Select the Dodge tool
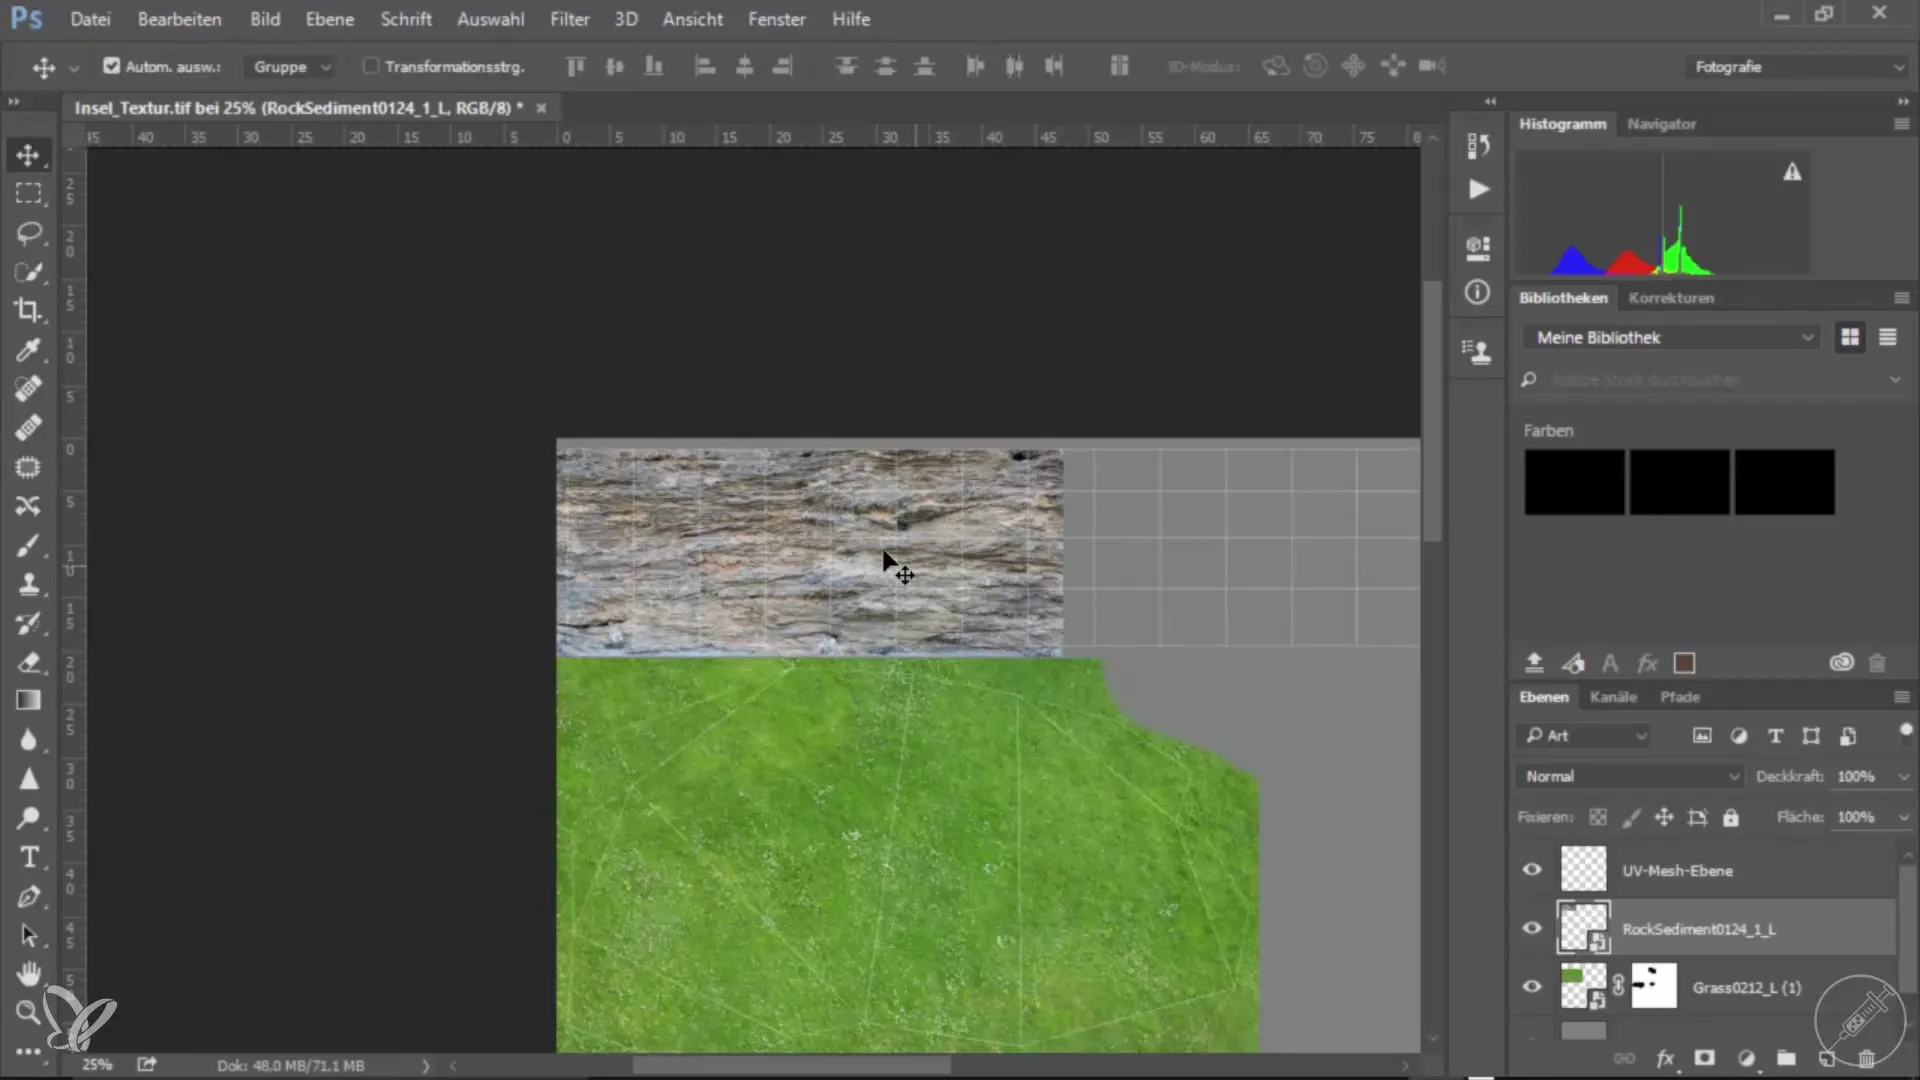1920x1080 pixels. pos(28,818)
